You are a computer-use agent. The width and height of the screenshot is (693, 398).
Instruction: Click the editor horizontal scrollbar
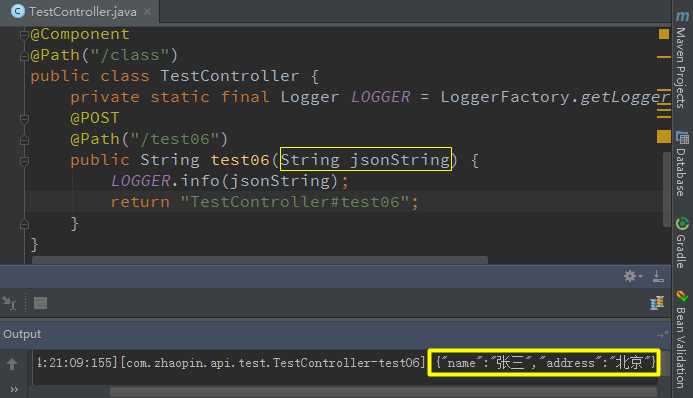click(260, 260)
